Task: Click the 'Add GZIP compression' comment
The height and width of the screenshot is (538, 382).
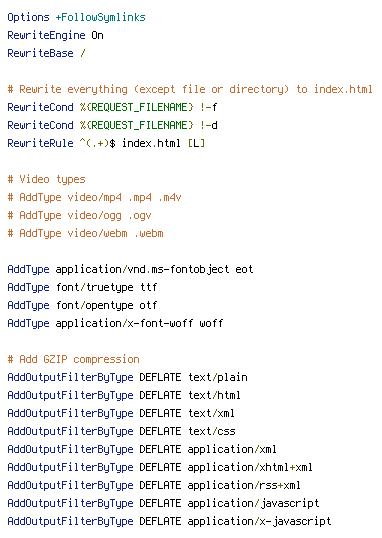Action: tap(73, 360)
